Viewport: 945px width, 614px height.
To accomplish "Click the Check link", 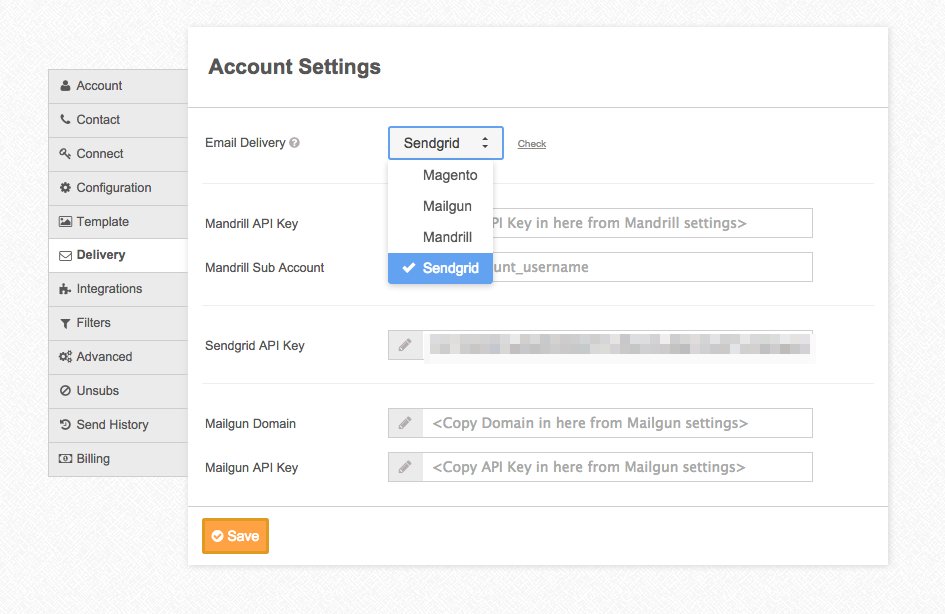I will point(531,144).
